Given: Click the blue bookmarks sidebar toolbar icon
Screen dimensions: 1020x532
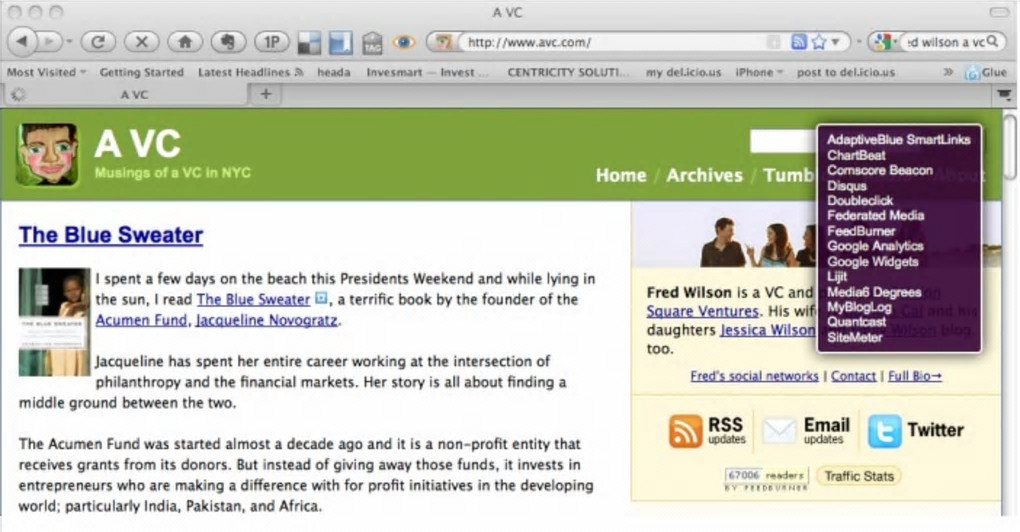Looking at the screenshot, I should pos(340,43).
